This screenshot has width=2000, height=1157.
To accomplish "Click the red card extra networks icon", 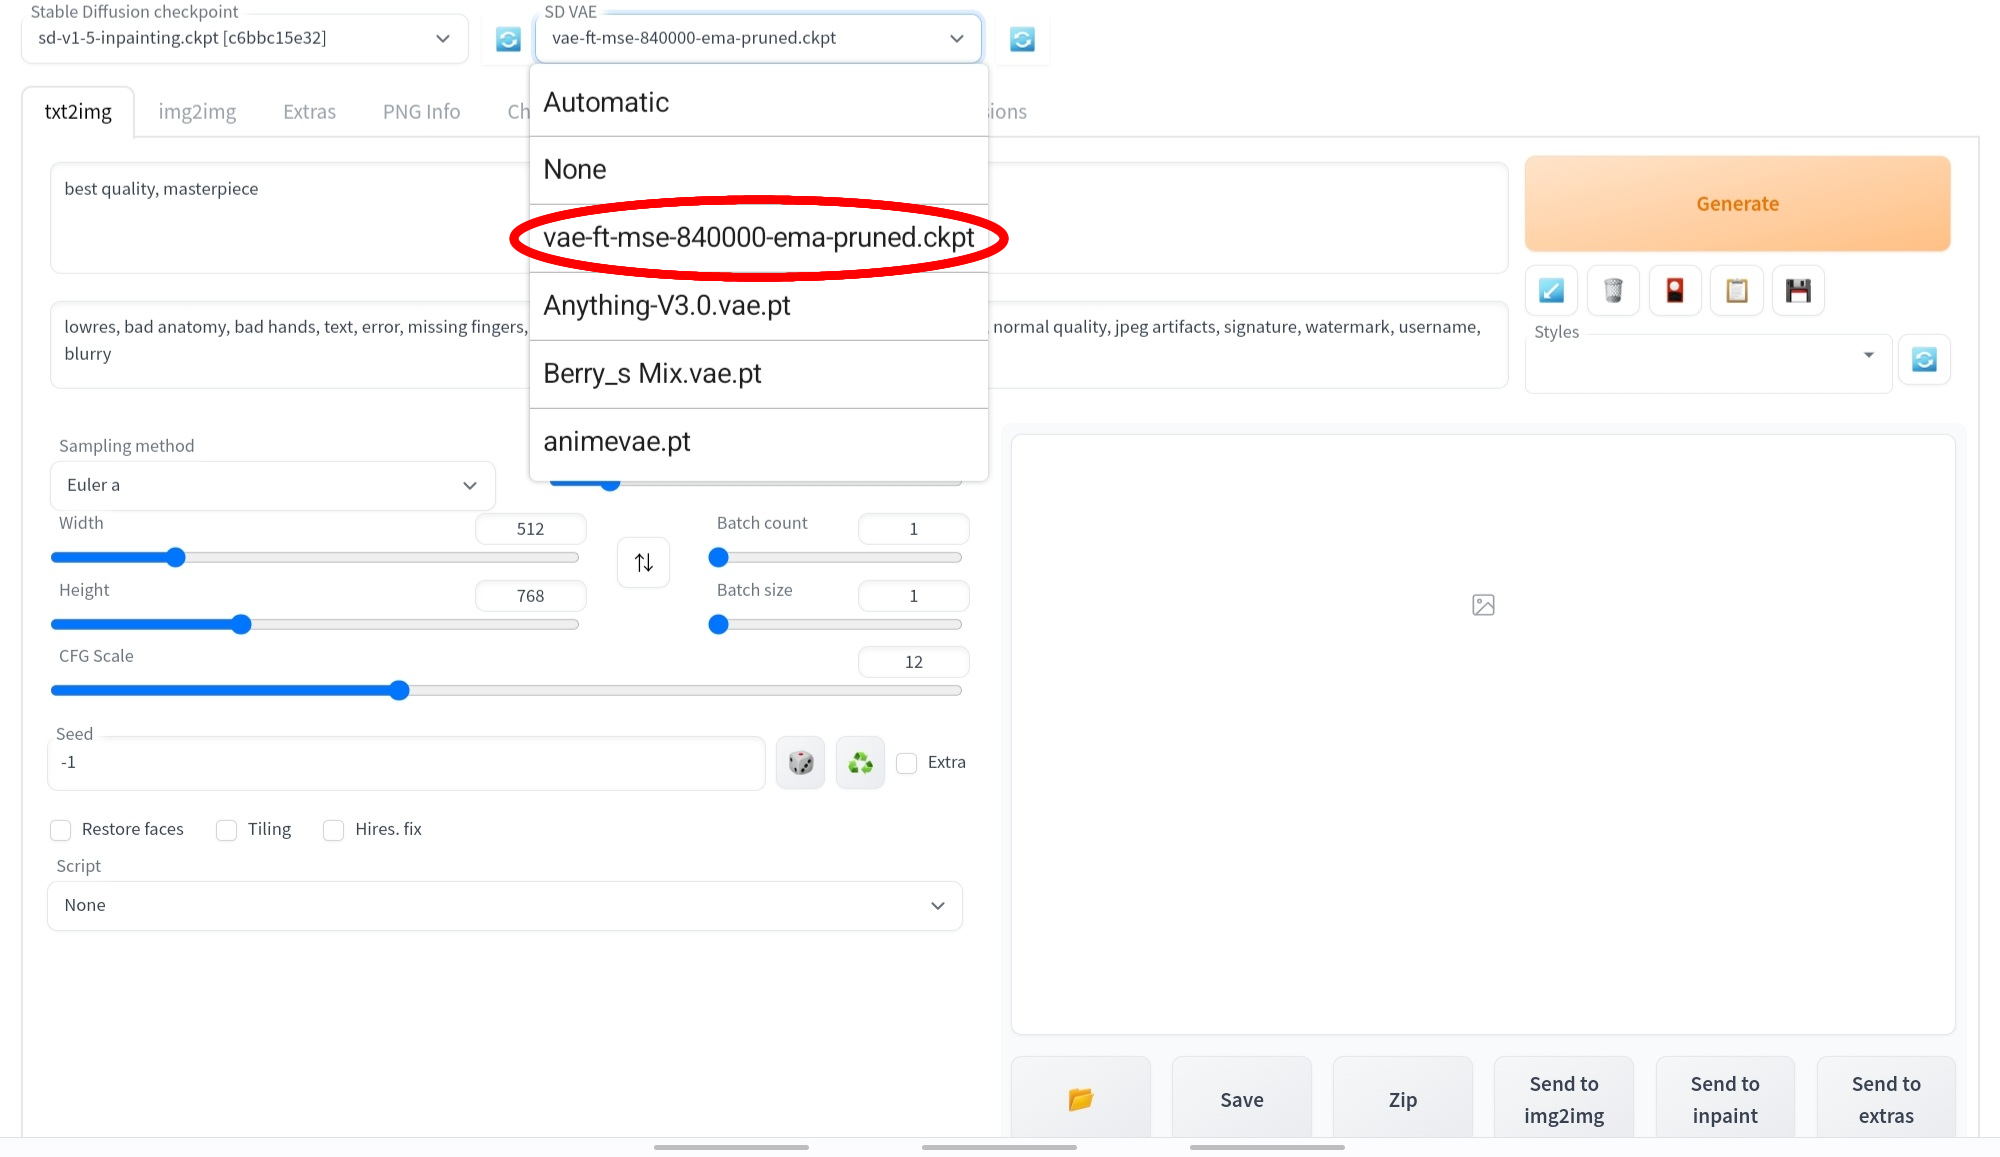I will pos(1675,291).
